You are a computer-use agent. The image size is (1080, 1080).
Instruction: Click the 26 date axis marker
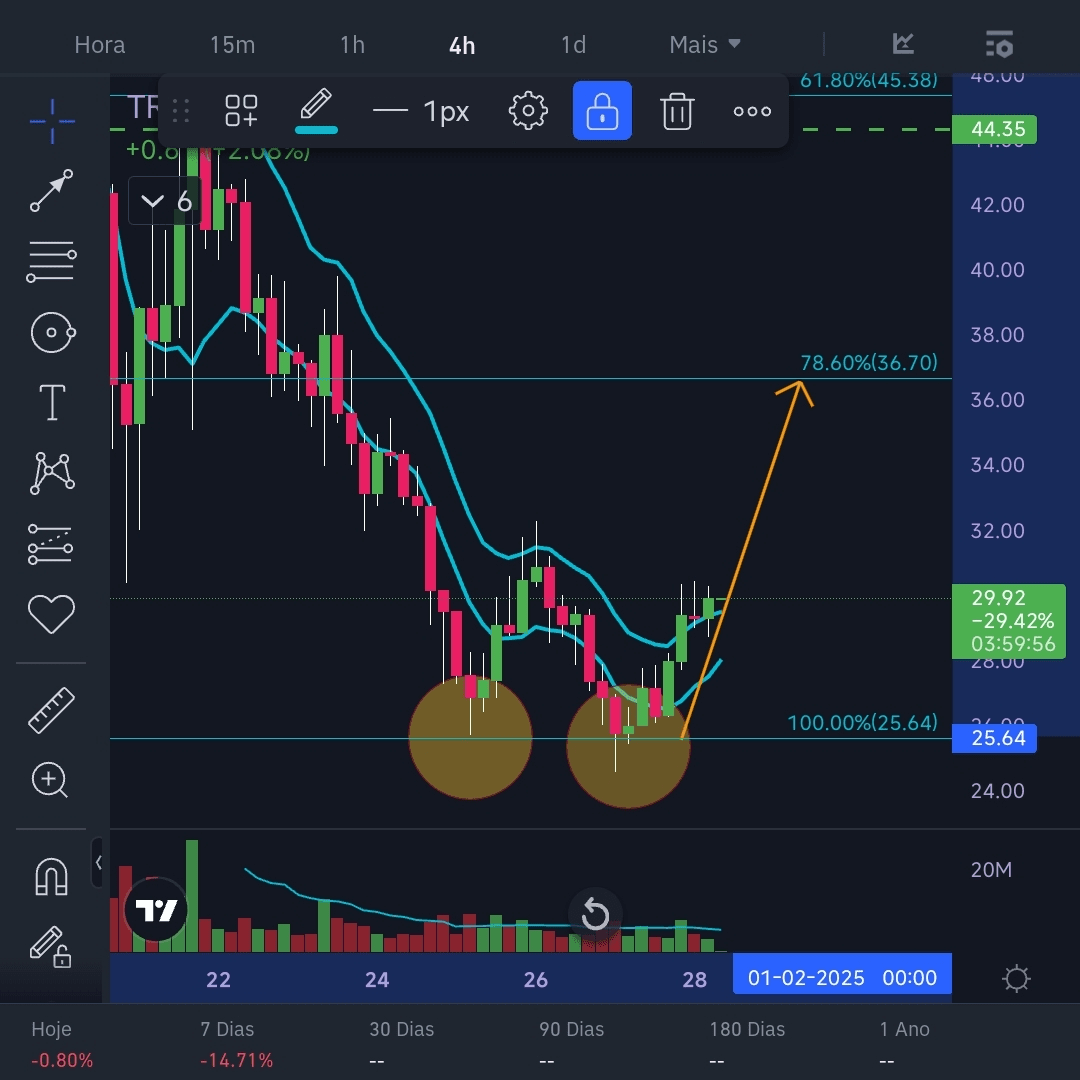[x=535, y=979]
